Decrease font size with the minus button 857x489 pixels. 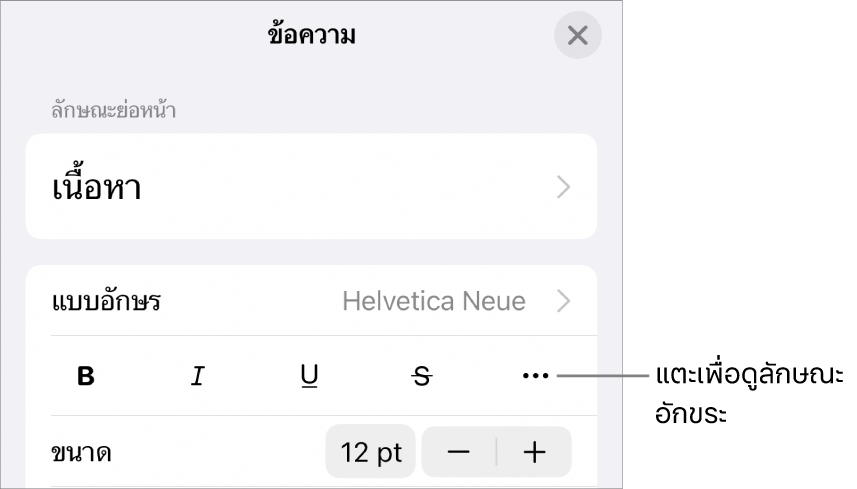(459, 452)
